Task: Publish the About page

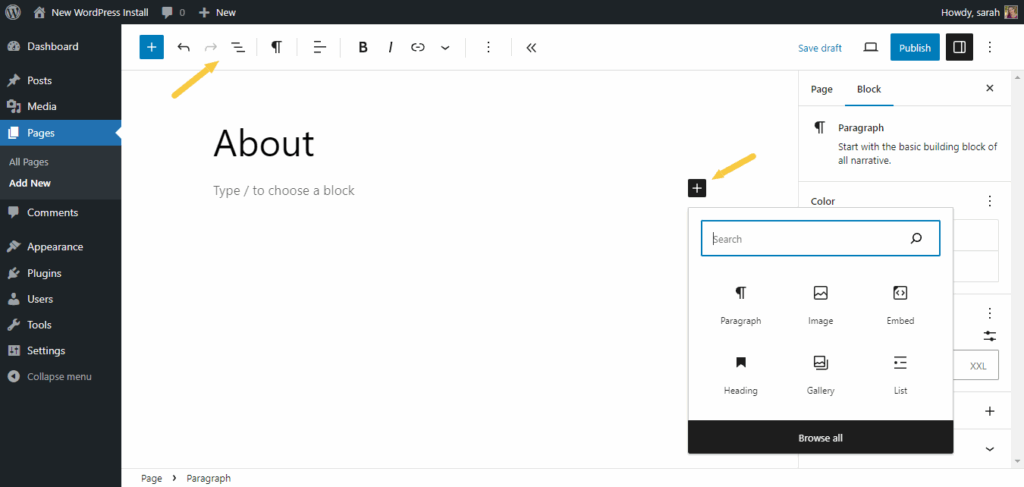Action: coord(914,47)
